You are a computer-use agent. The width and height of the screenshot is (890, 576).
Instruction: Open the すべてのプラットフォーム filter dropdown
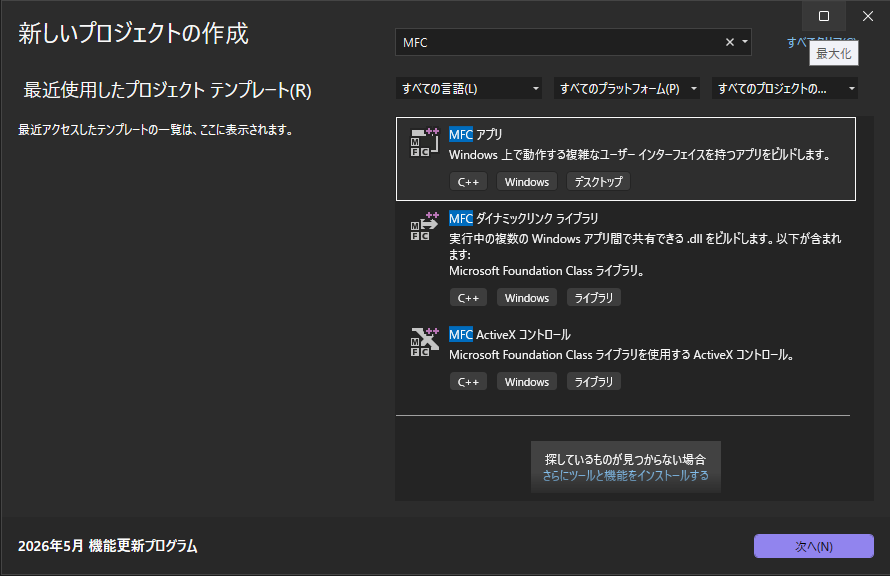[x=627, y=89]
